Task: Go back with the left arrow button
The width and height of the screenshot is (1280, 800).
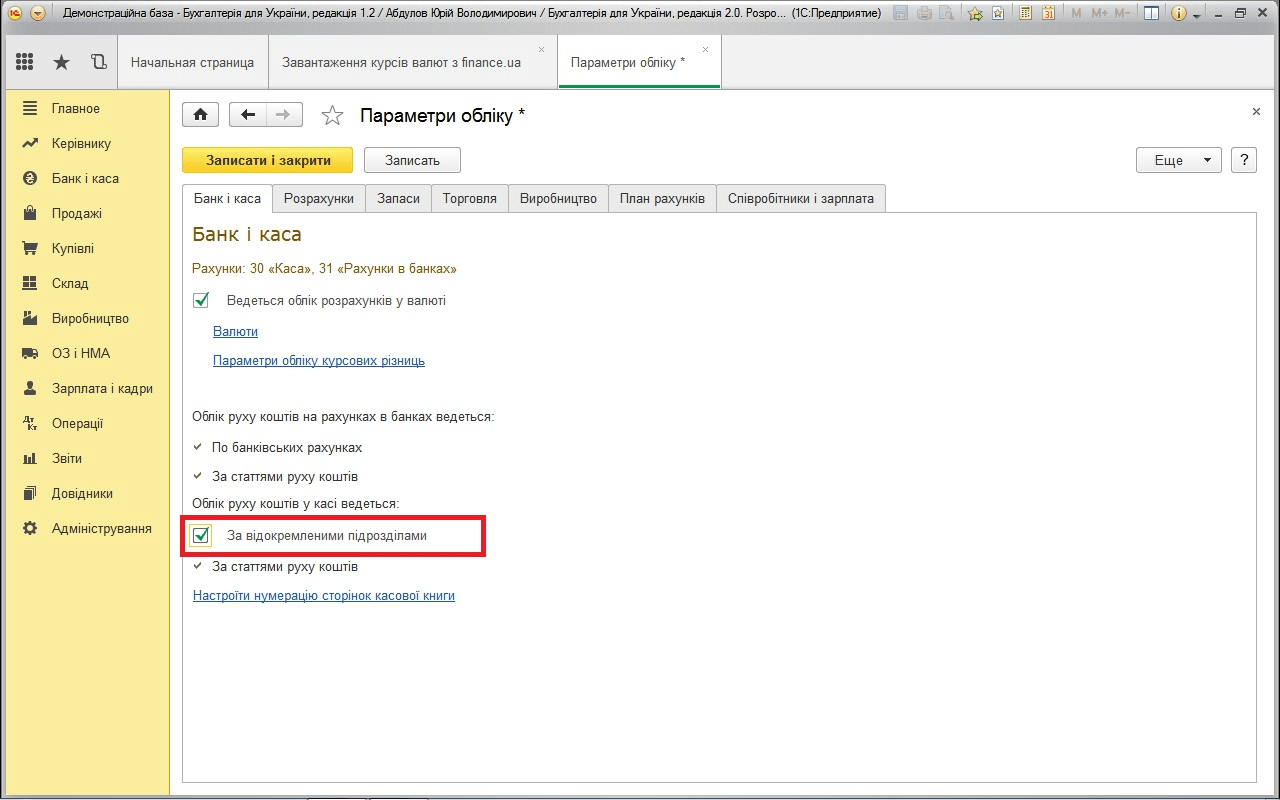Action: (248, 115)
